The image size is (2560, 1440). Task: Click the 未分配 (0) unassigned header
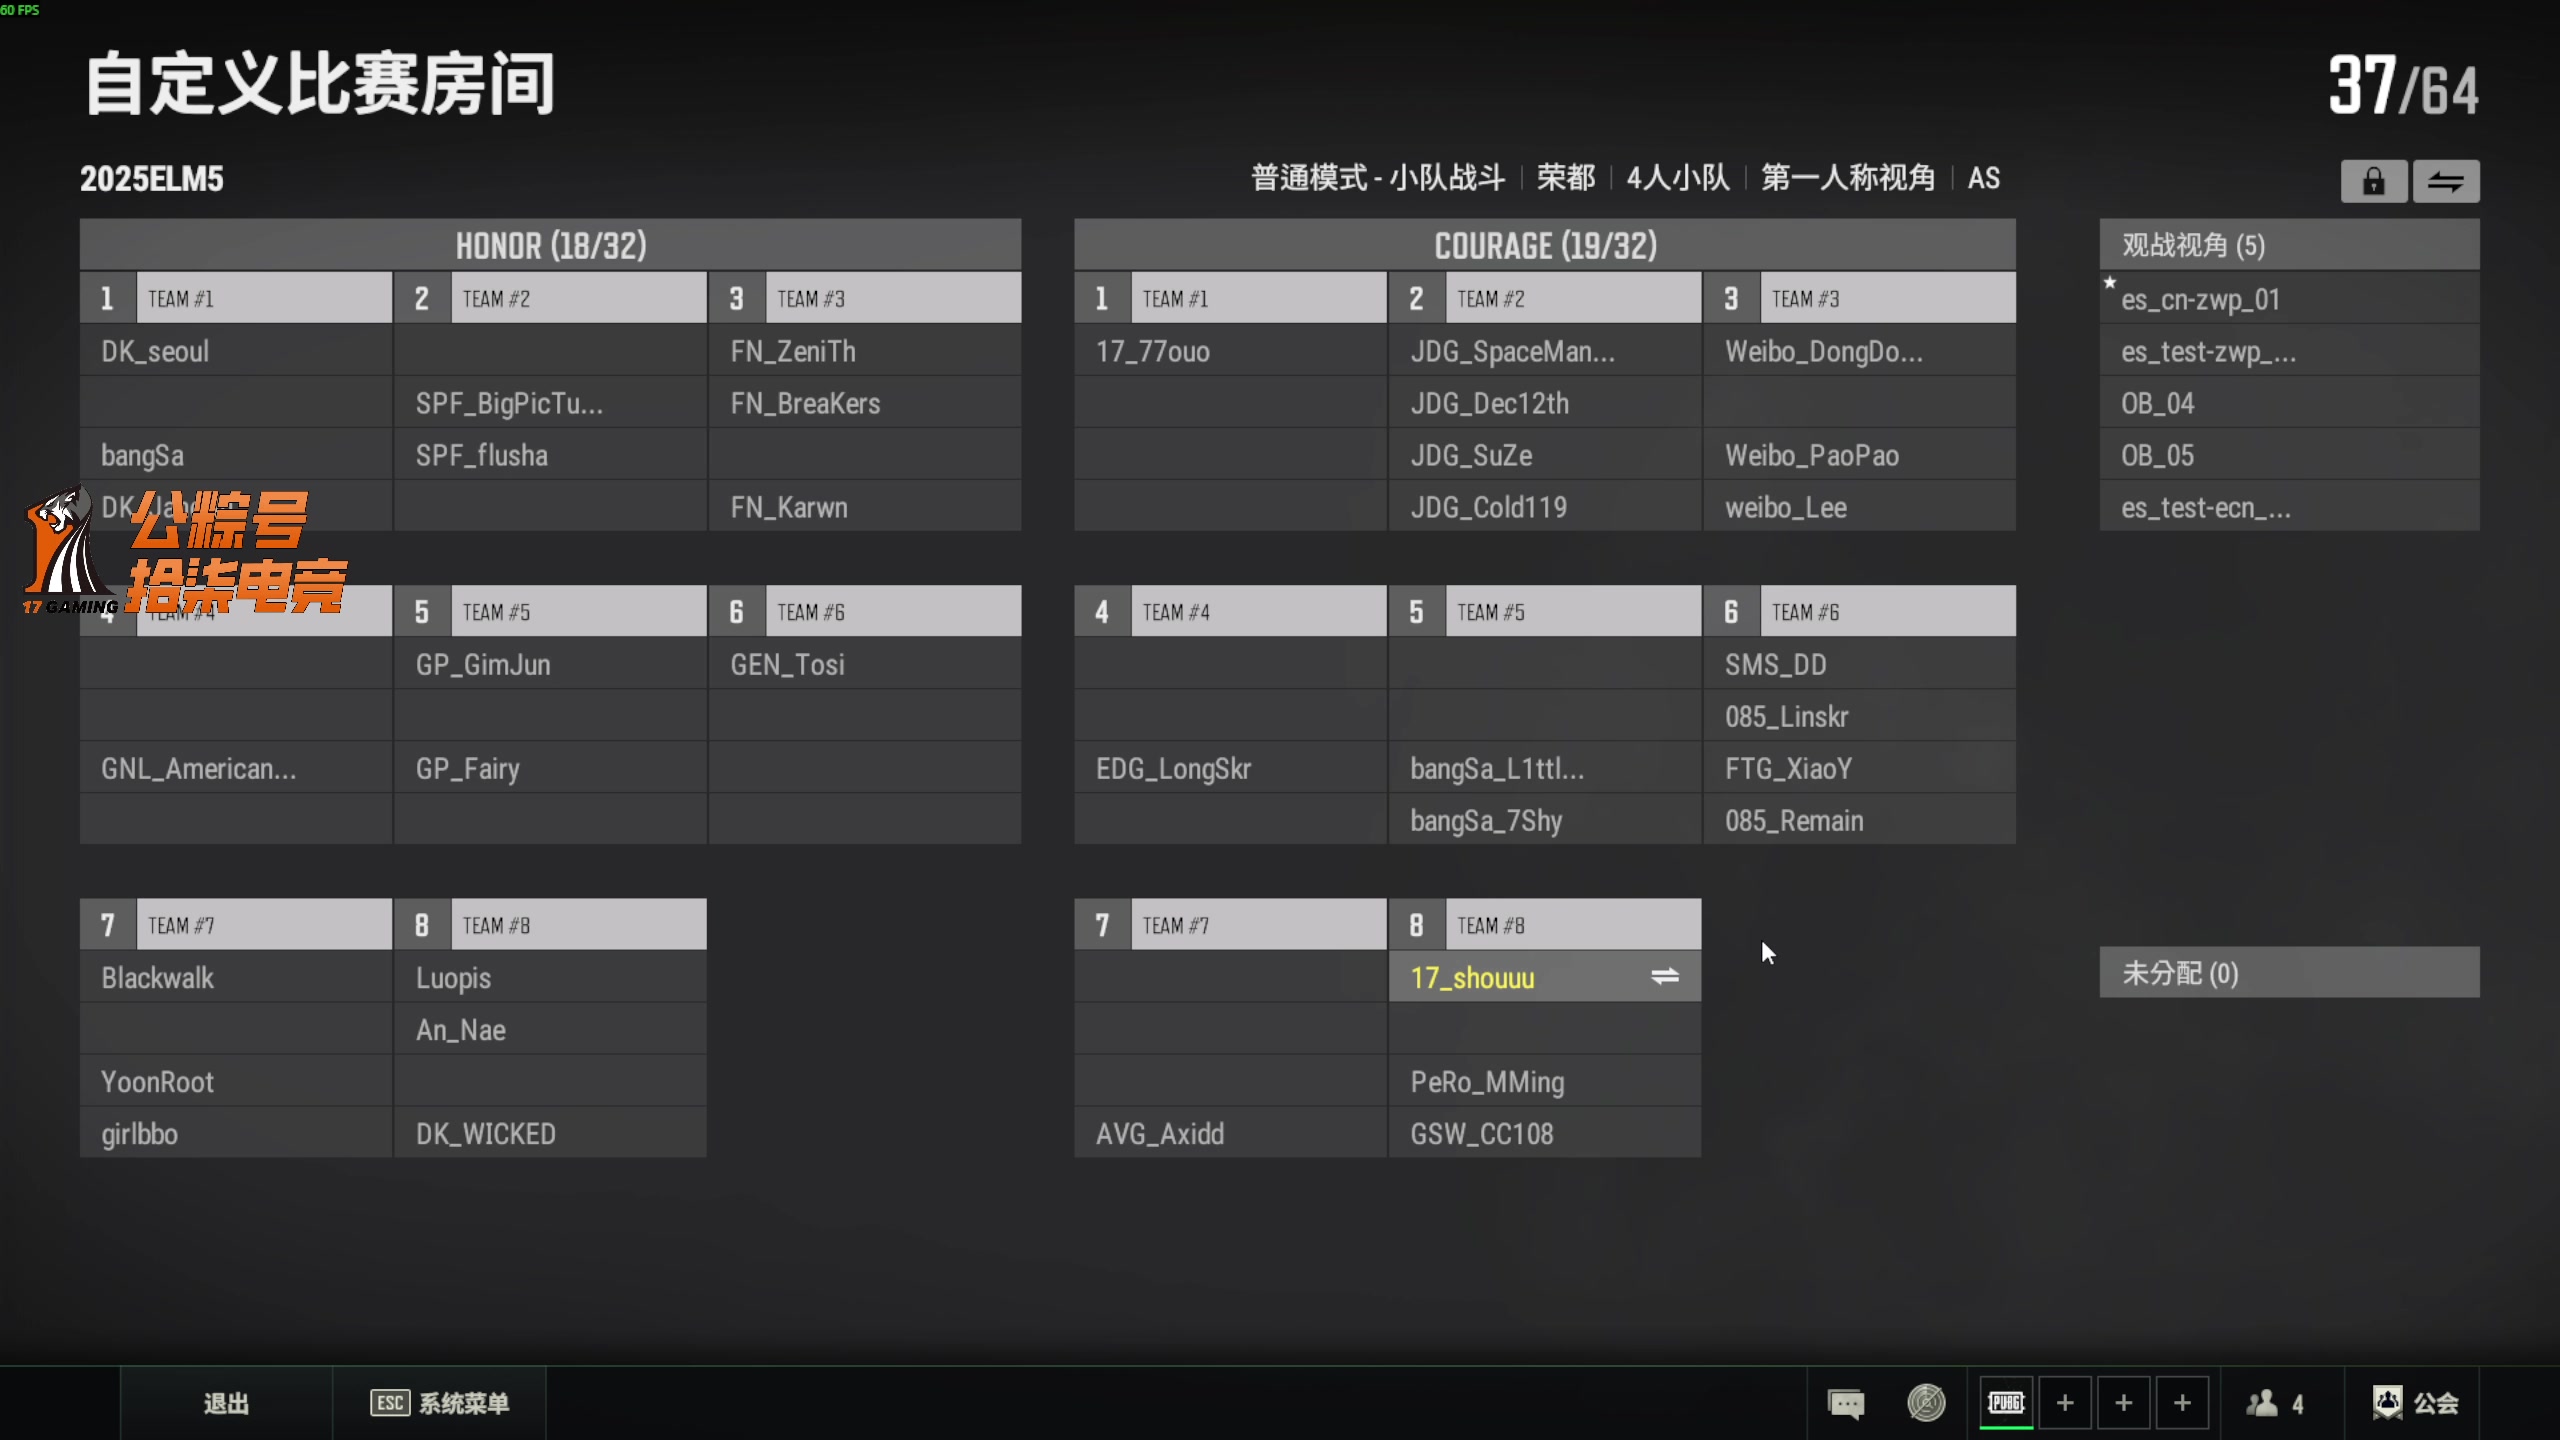tap(2289, 973)
